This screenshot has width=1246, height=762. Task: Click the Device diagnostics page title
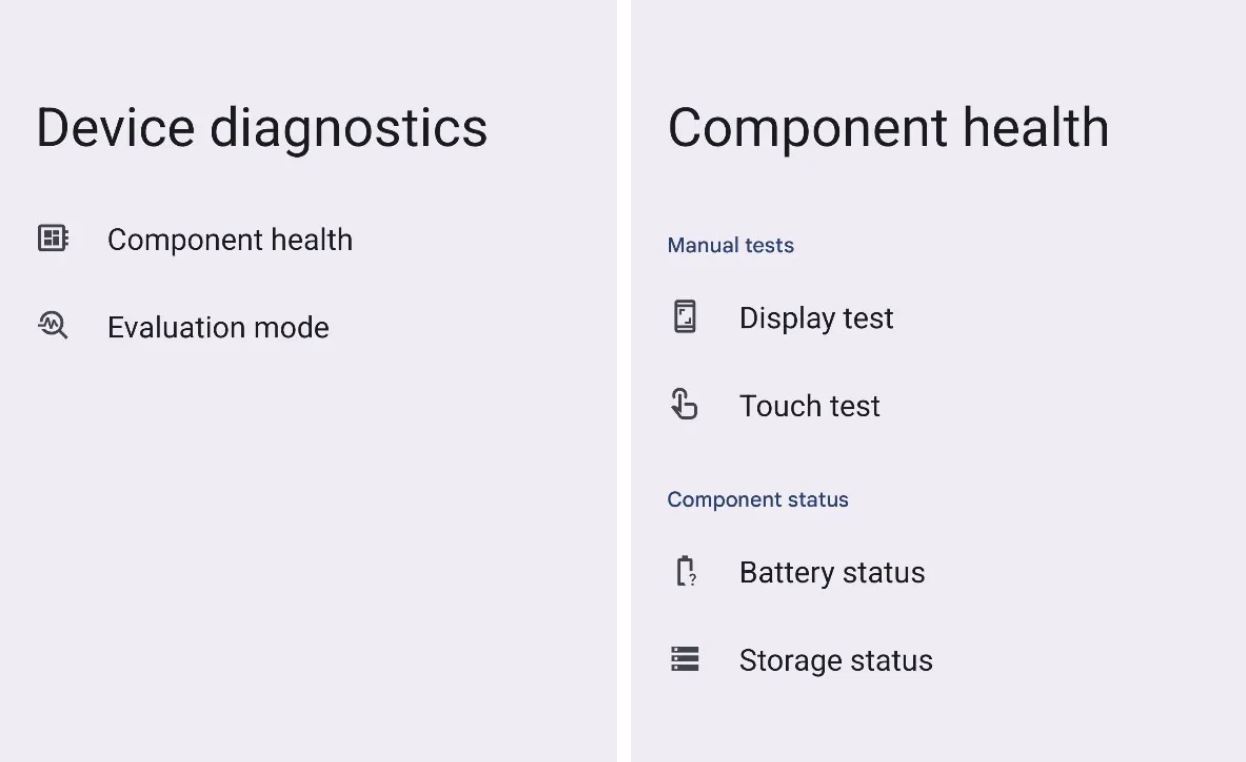click(x=262, y=127)
